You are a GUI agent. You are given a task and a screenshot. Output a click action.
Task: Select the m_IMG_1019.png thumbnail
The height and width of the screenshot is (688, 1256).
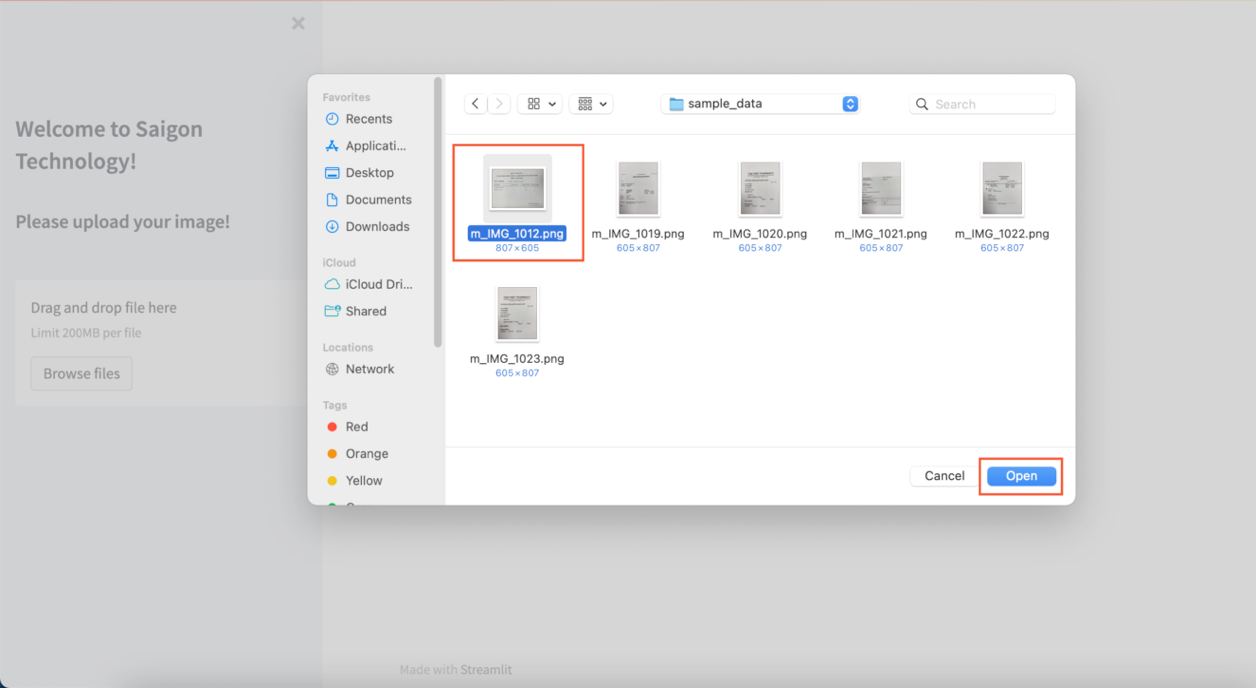coord(638,189)
